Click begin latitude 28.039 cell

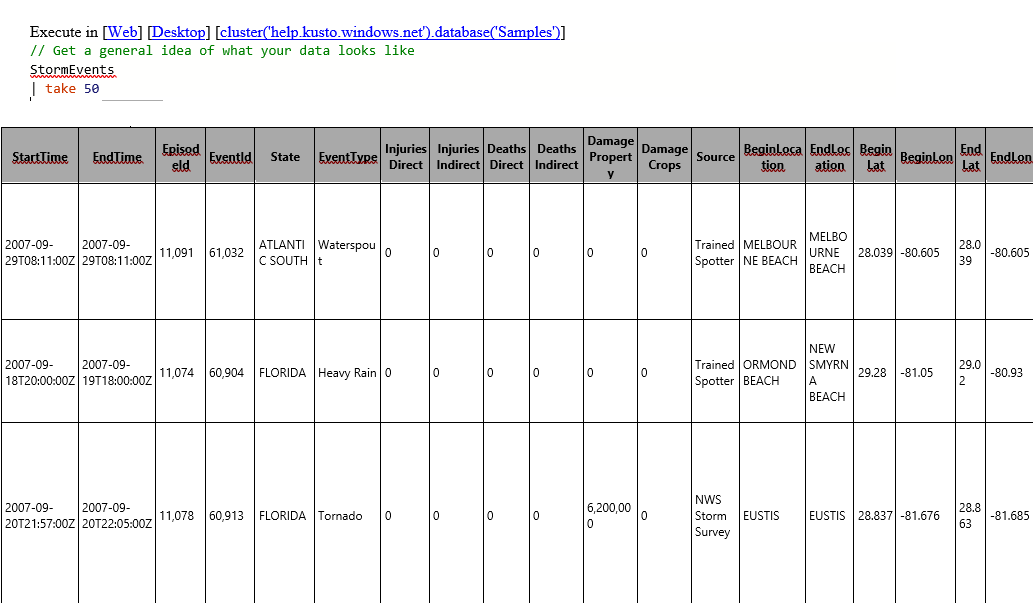point(875,252)
